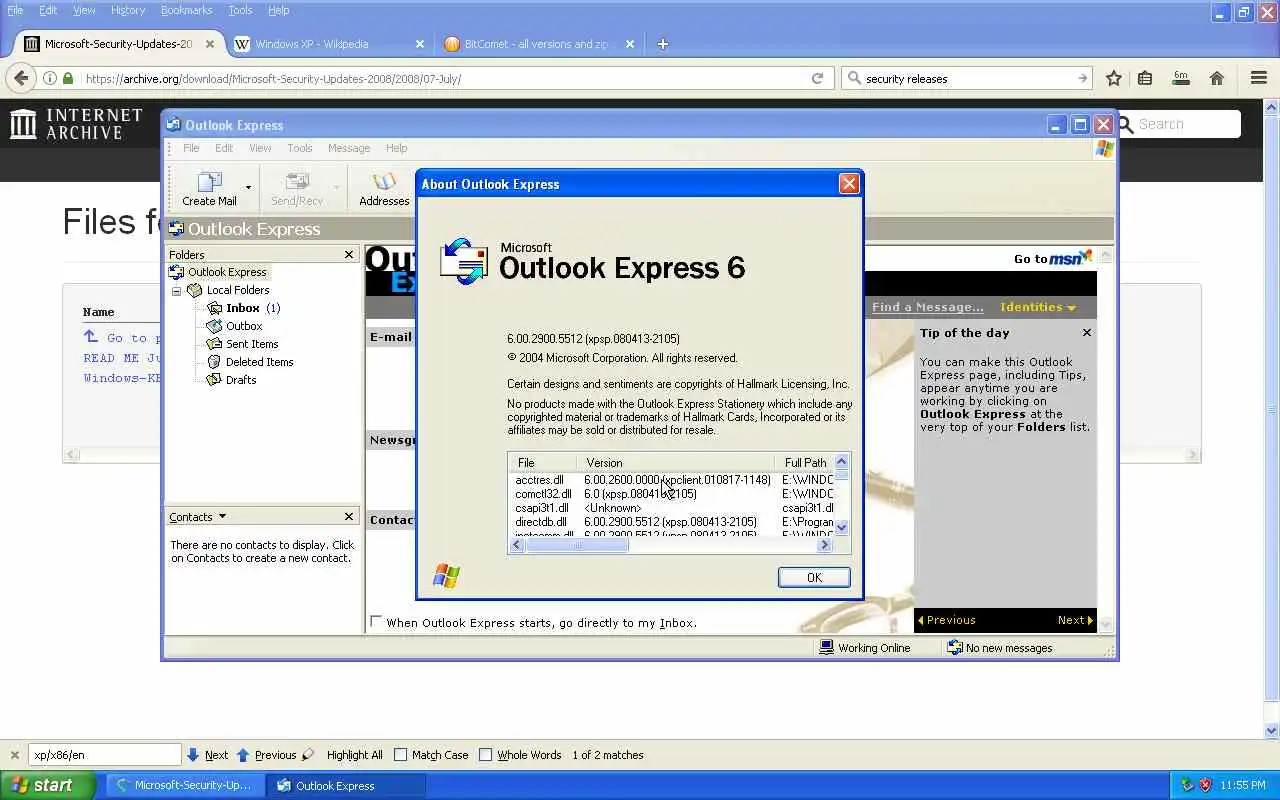Viewport: 1280px width, 800px height.
Task: Open the Deleted Items folder
Action: (259, 362)
